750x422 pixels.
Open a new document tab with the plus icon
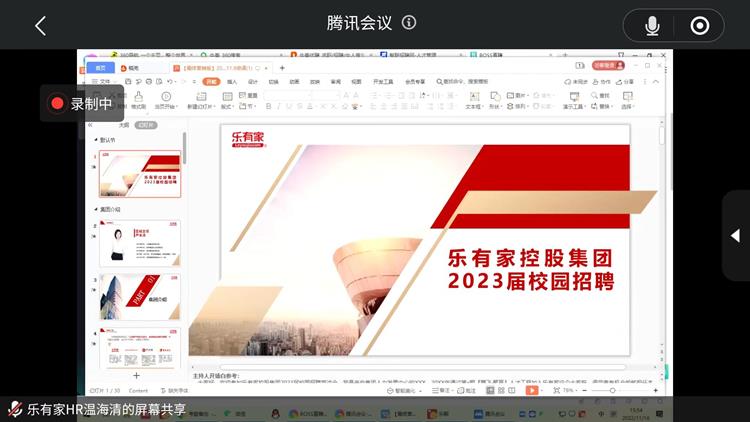[x=282, y=67]
